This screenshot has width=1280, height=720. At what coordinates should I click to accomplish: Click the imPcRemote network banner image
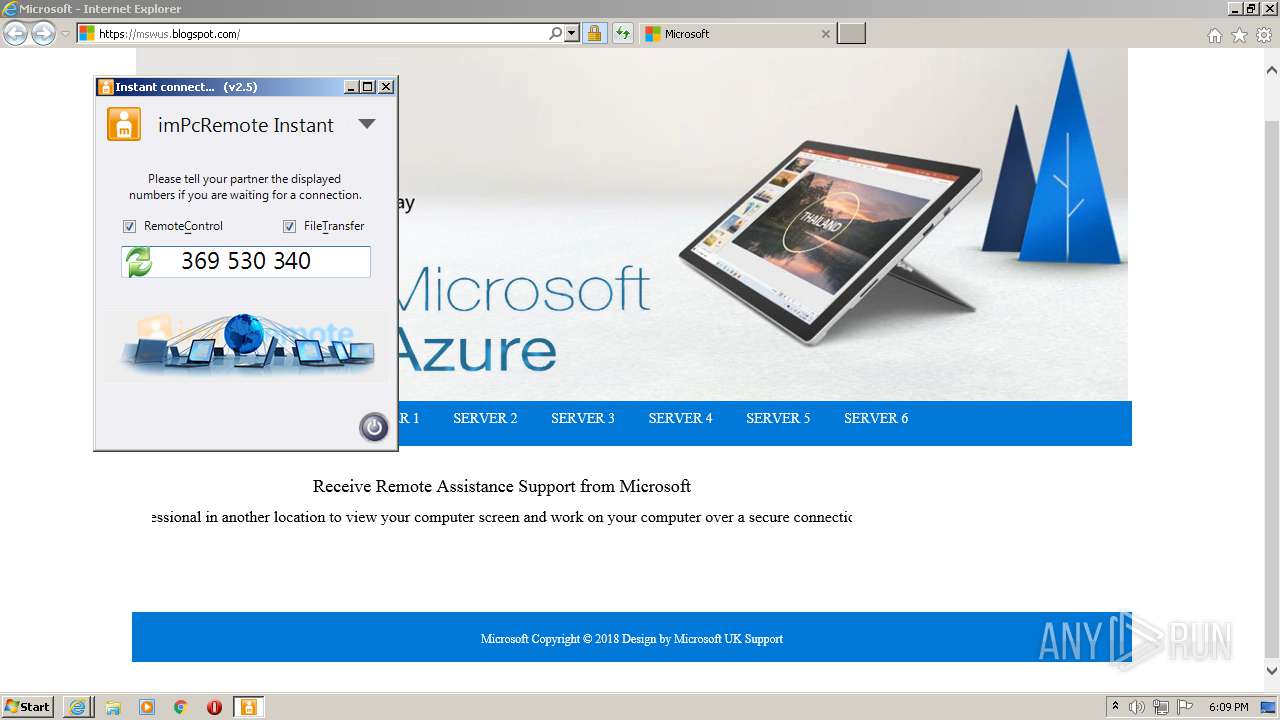tap(246, 345)
